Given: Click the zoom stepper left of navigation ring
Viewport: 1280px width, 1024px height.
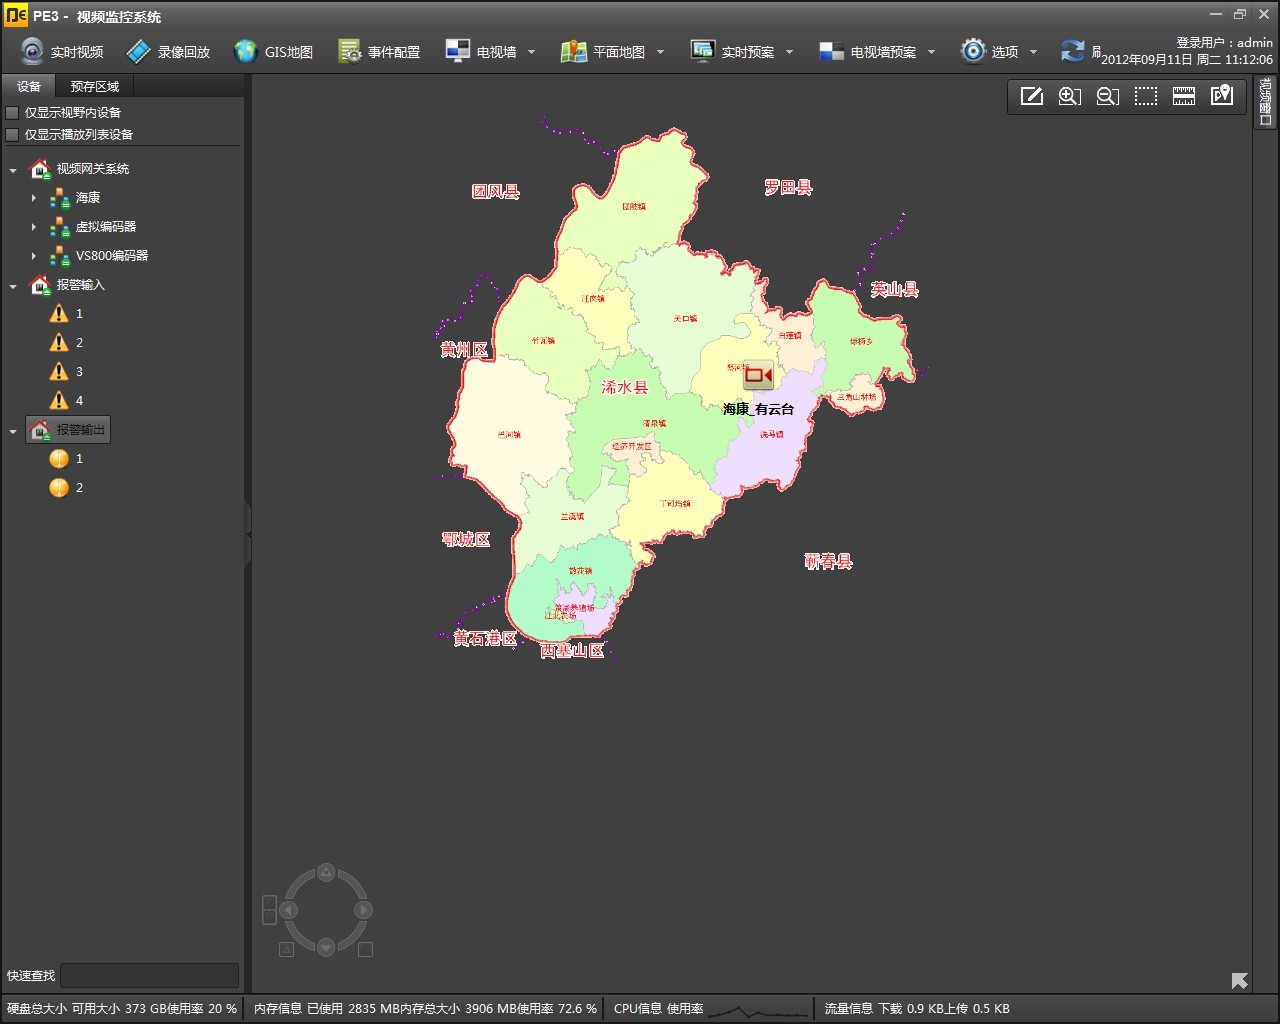Looking at the screenshot, I should [269, 910].
